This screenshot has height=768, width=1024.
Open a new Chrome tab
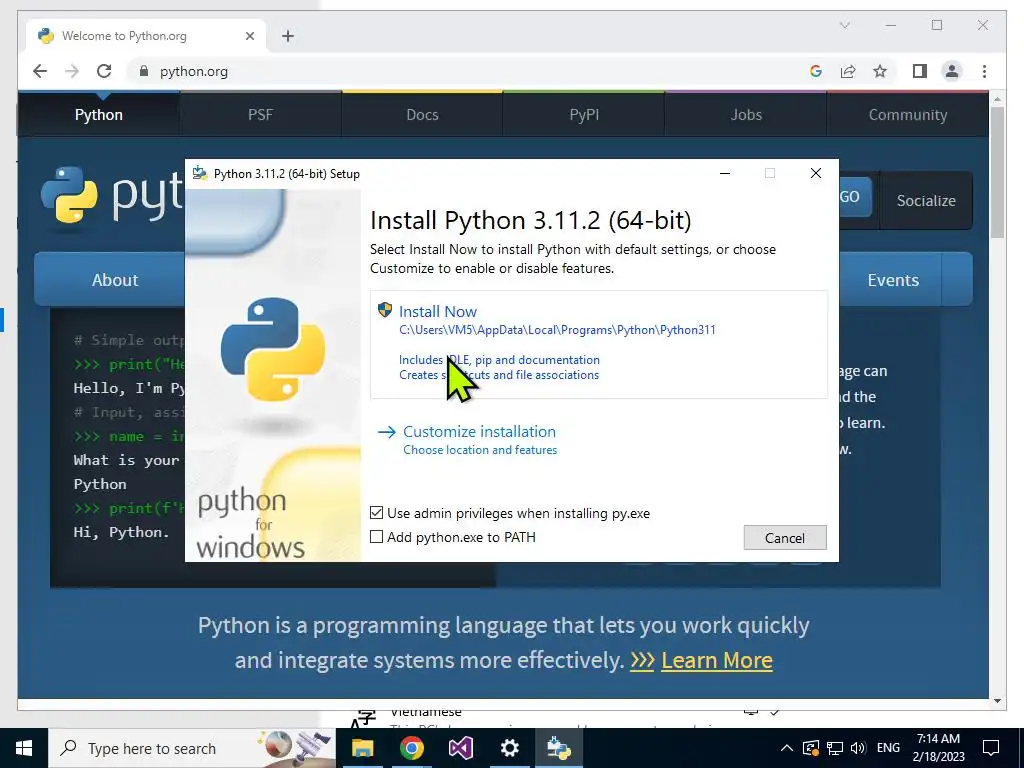point(288,36)
